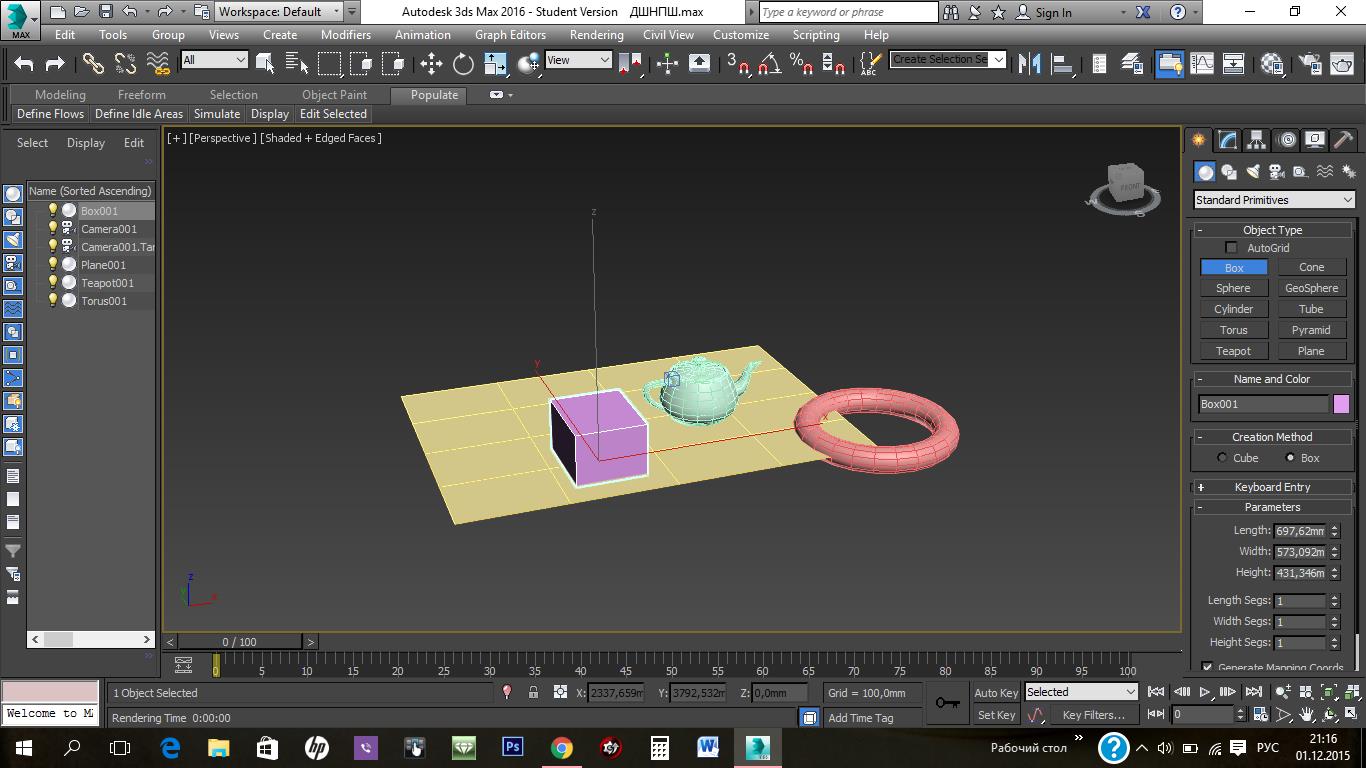Viewport: 1366px width, 768px height.
Task: Toggle the Auto Key mode
Action: [996, 692]
